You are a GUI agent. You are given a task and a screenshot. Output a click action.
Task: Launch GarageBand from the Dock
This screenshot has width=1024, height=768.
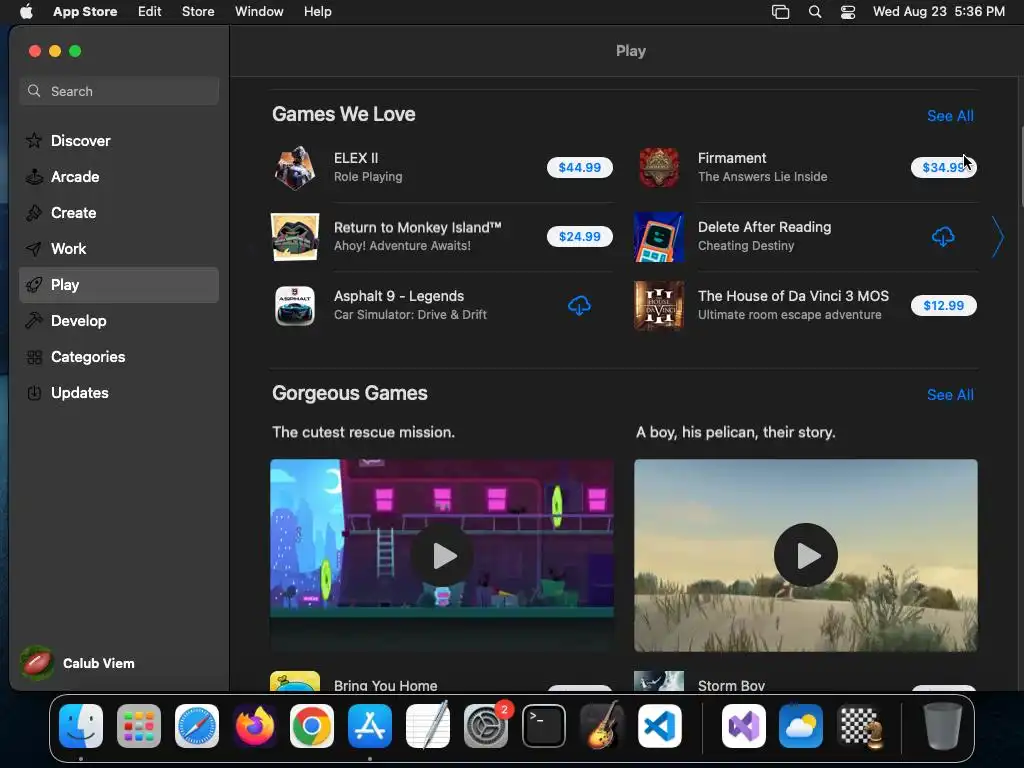coord(601,726)
